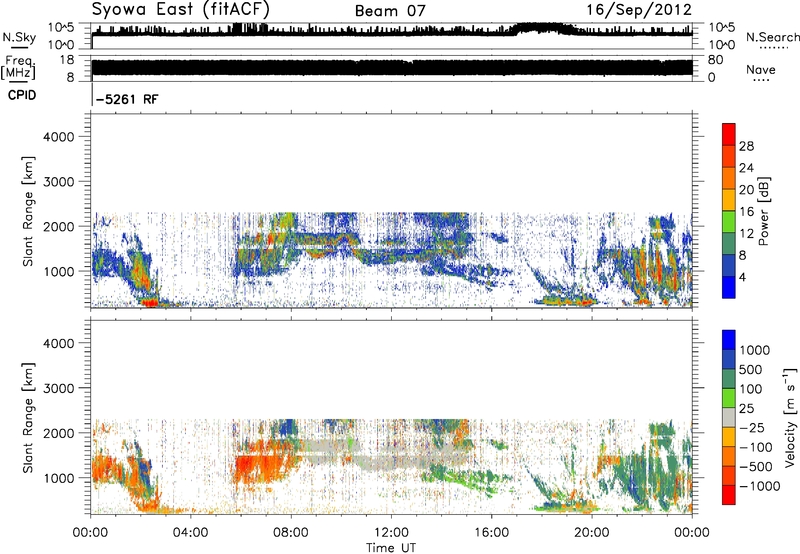
Task: Click the '10^0' tick beside N.Search
Action: [722, 45]
